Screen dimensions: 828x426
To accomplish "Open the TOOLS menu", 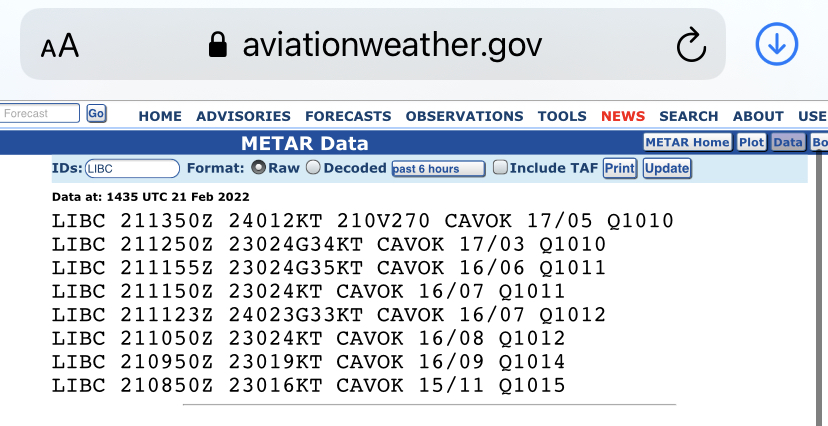I will click(x=562, y=116).
